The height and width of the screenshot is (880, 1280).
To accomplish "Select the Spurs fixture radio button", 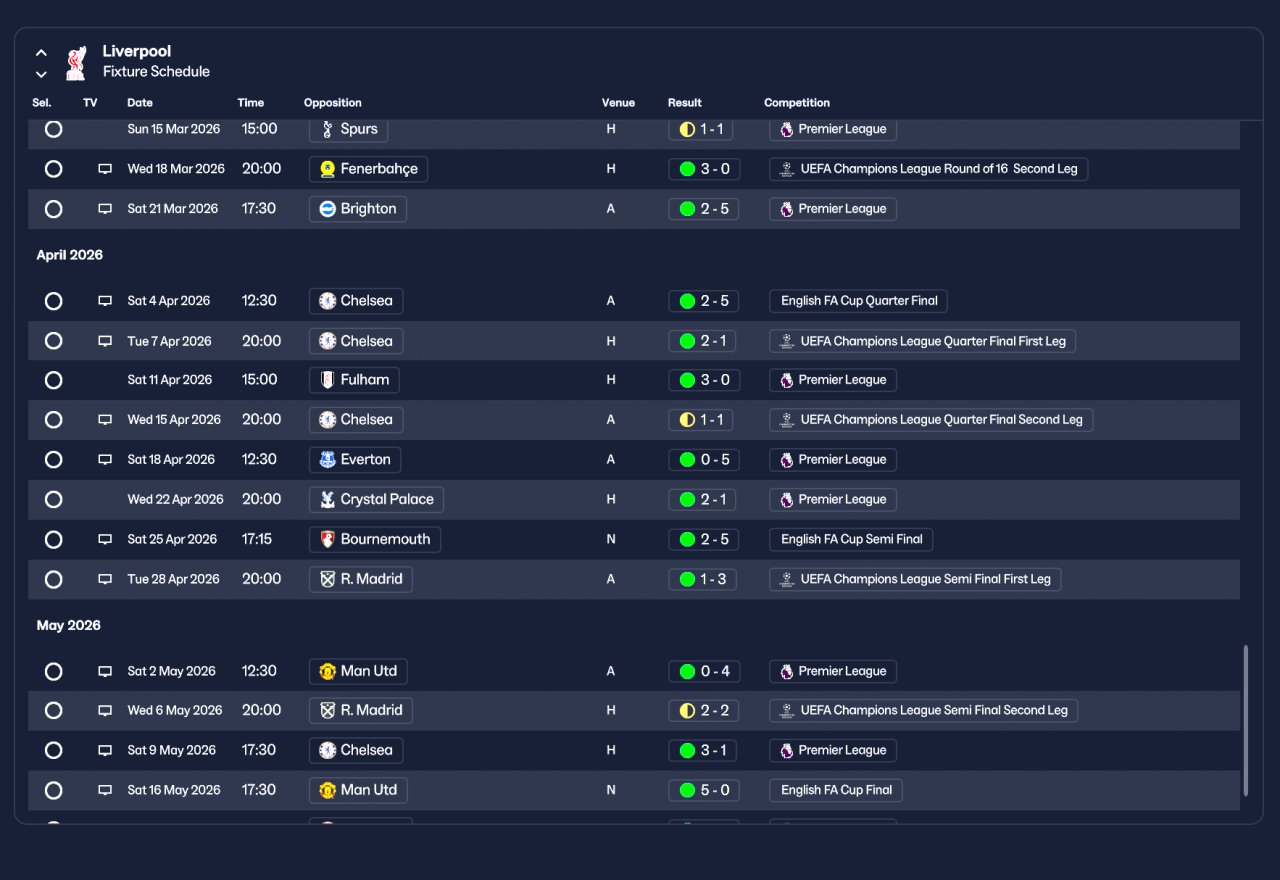I will point(54,129).
